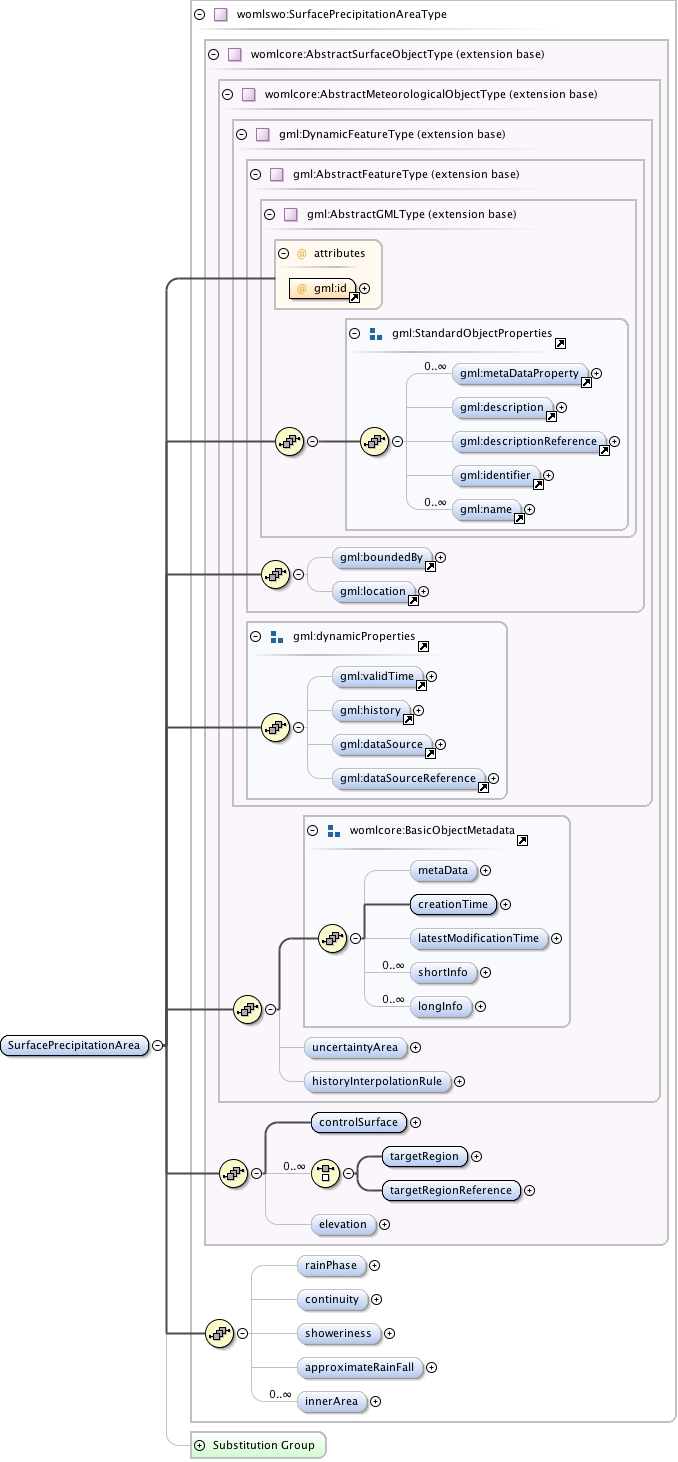Image resolution: width=678 pixels, height=1462 pixels.
Task: Collapse gml:AbstractFeatureType extension base
Action: point(255,174)
